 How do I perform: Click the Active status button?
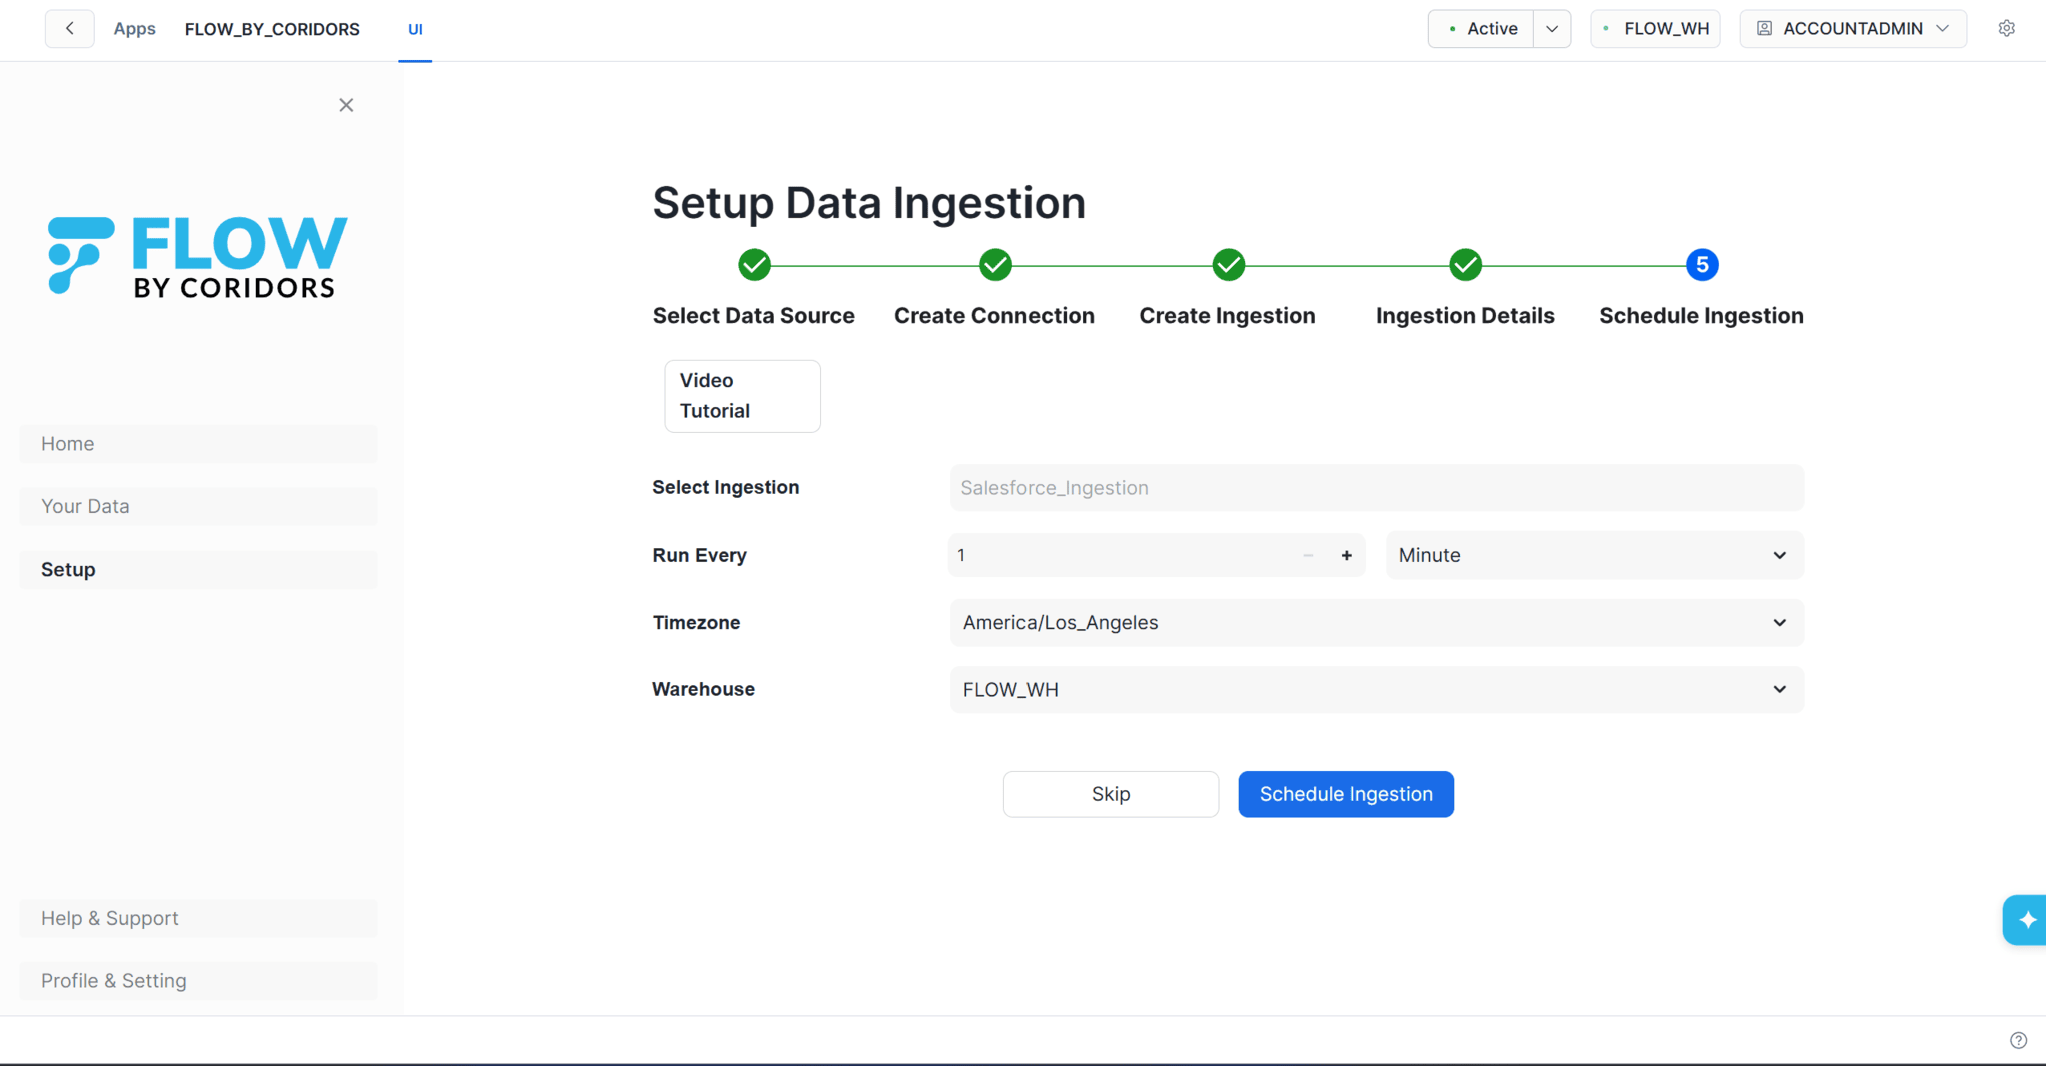[x=1482, y=29]
